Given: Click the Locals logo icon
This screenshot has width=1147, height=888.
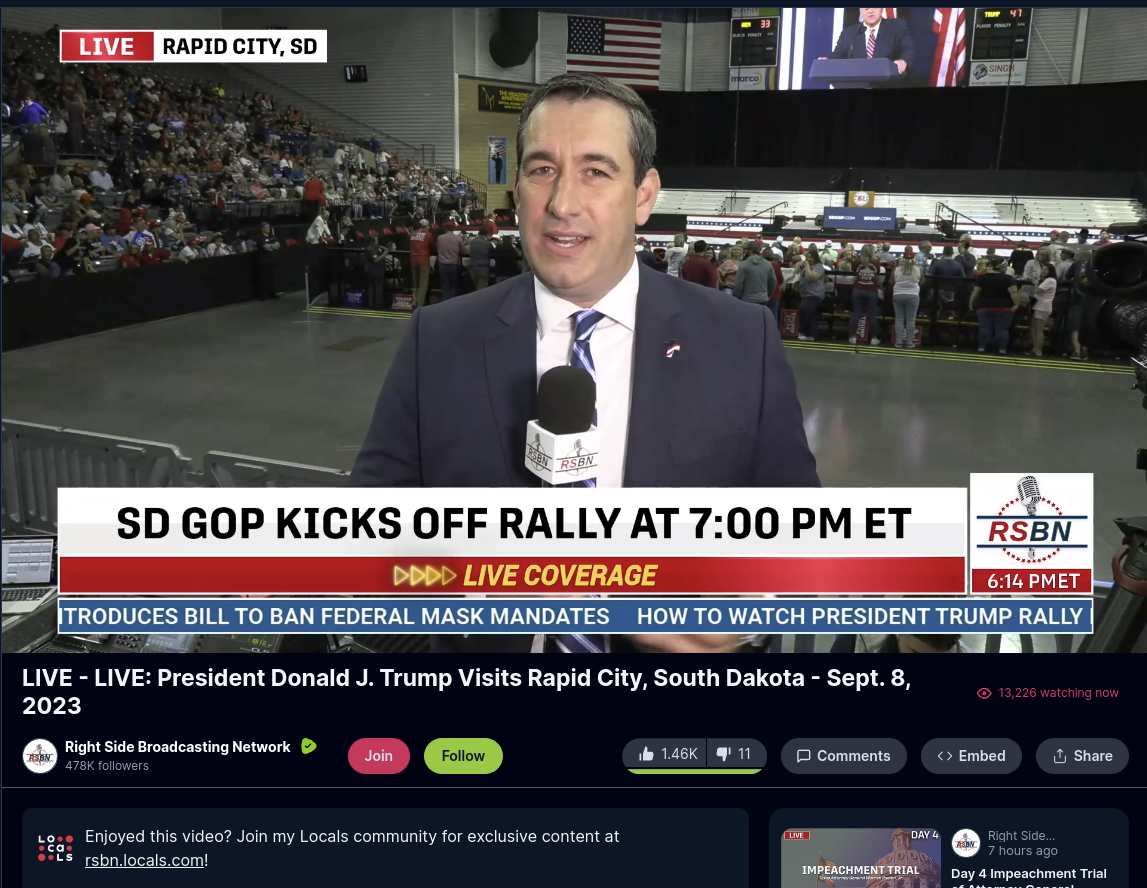Looking at the screenshot, I should tap(56, 848).
